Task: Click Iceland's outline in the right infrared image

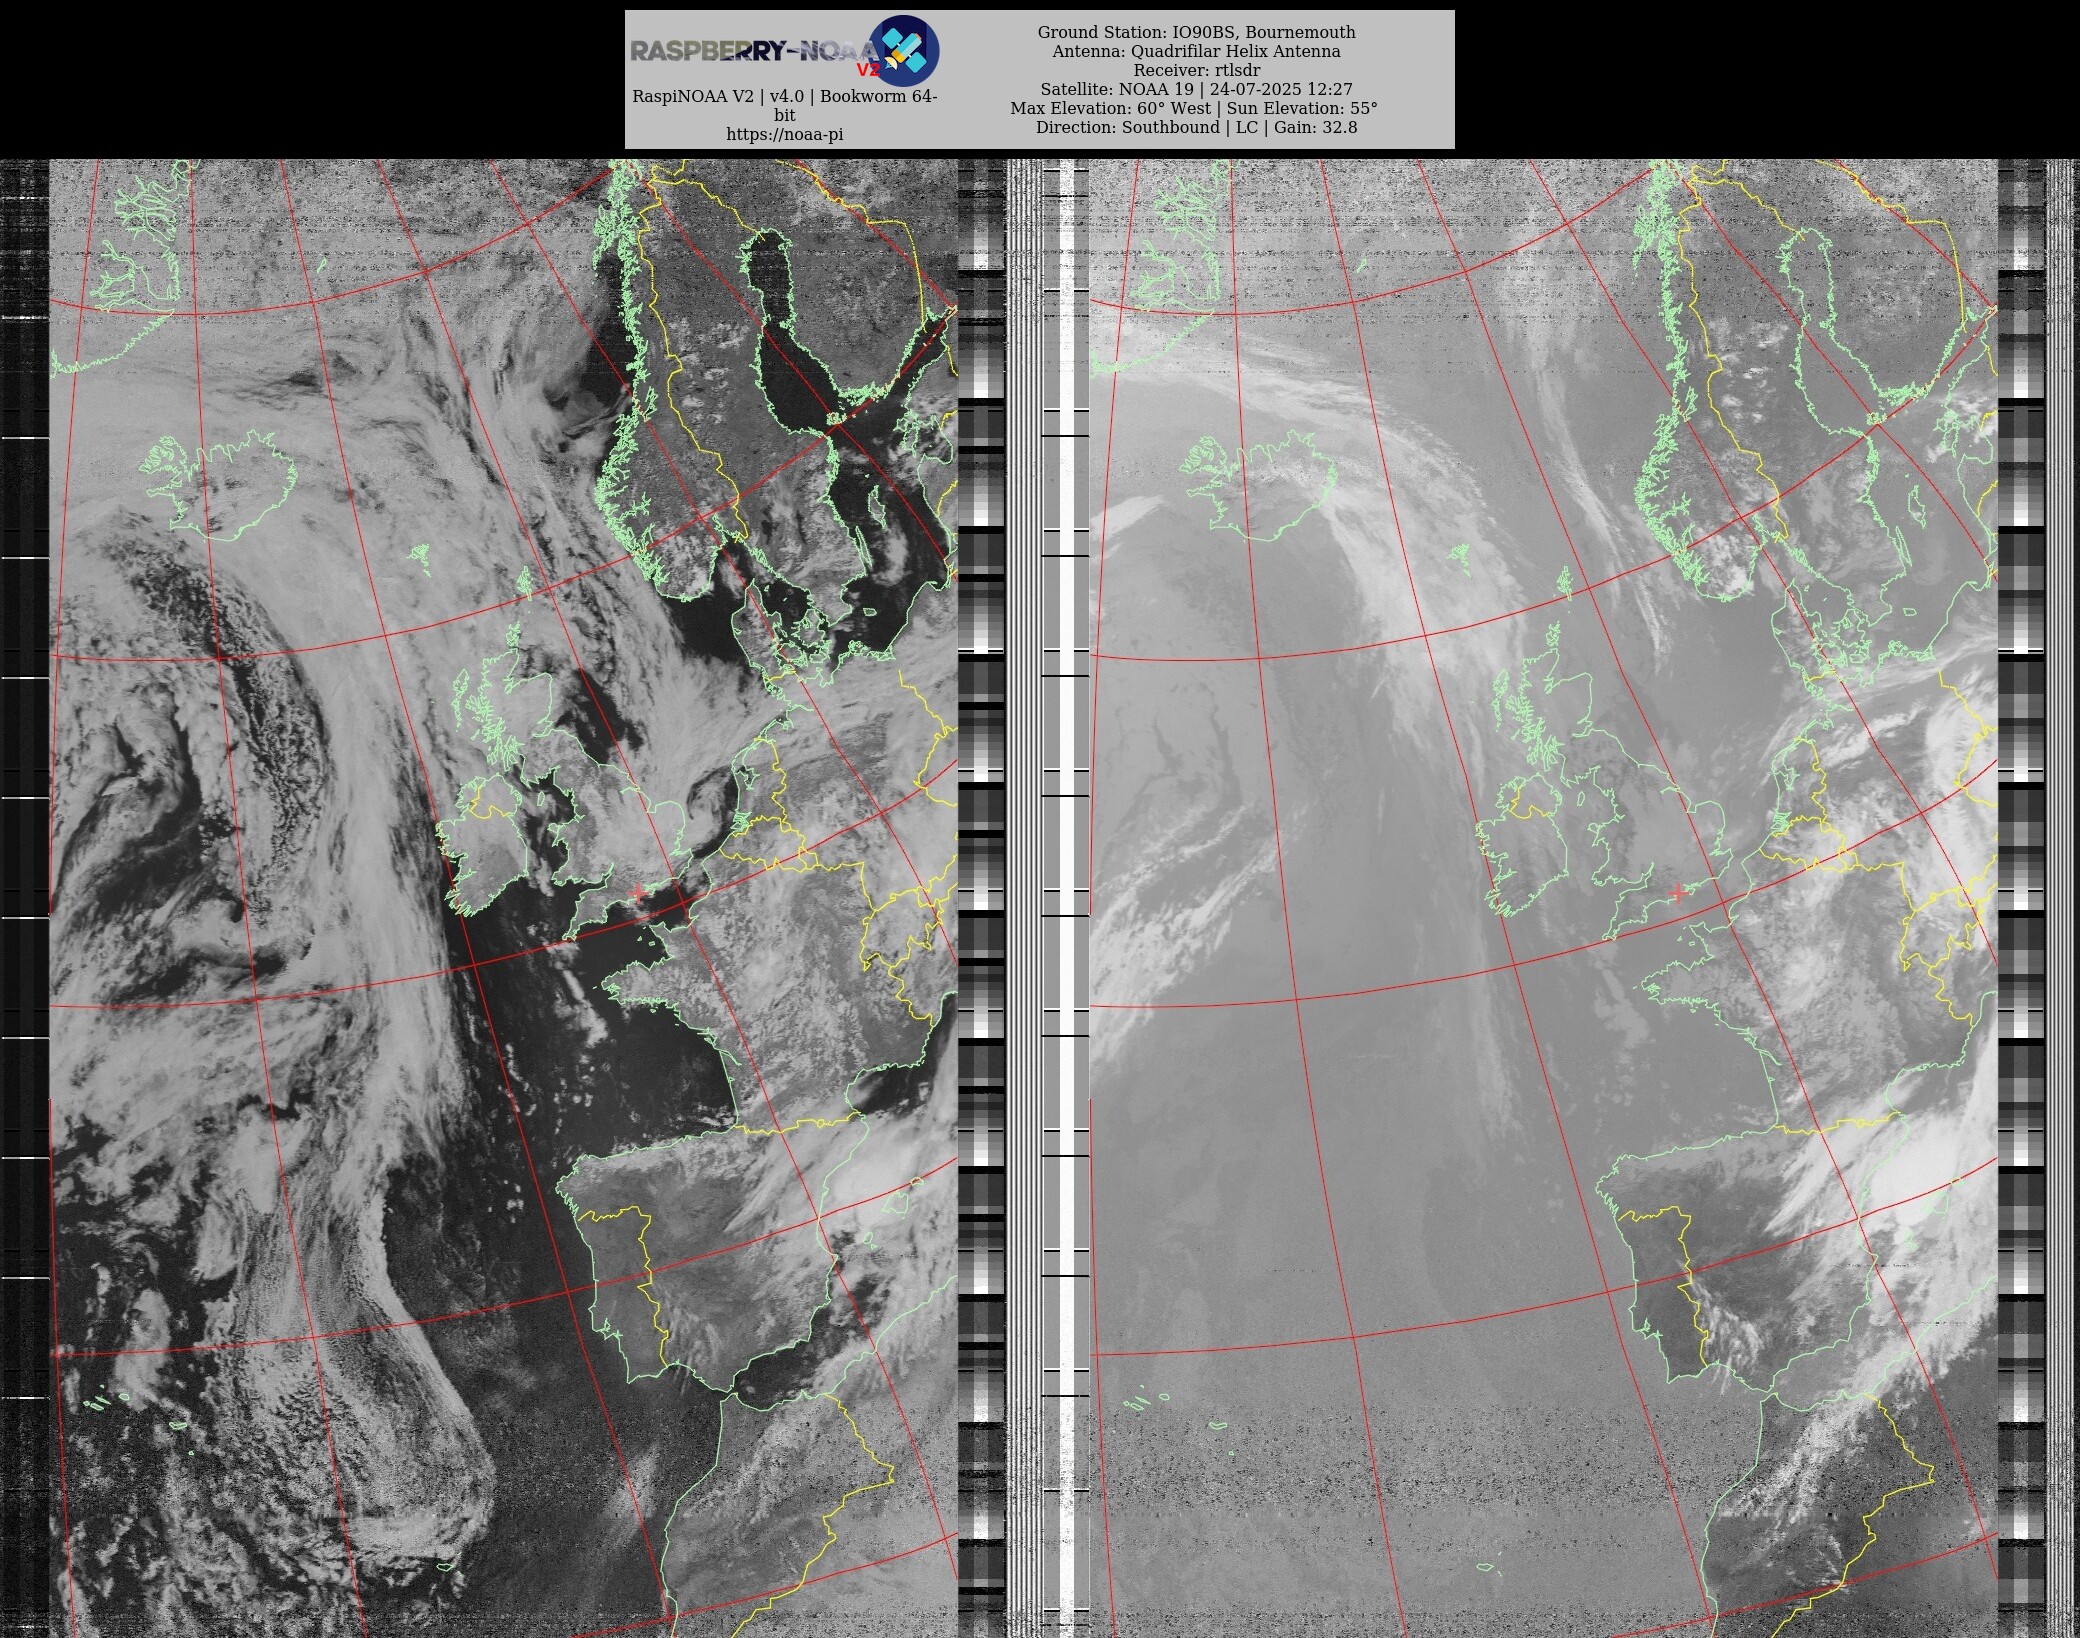Action: coord(1257,485)
